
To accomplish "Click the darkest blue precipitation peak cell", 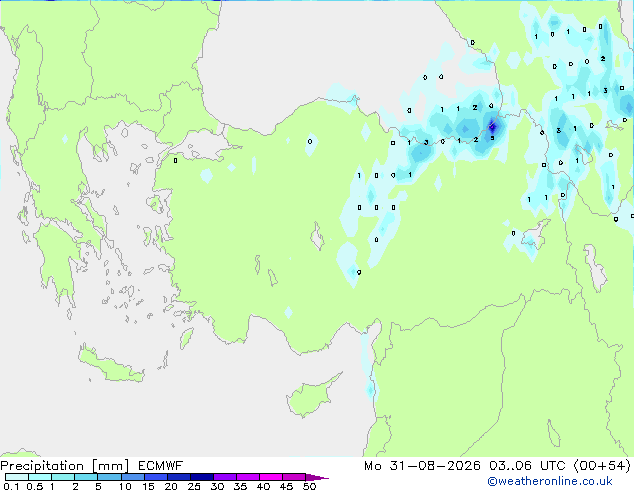I will [492, 127].
